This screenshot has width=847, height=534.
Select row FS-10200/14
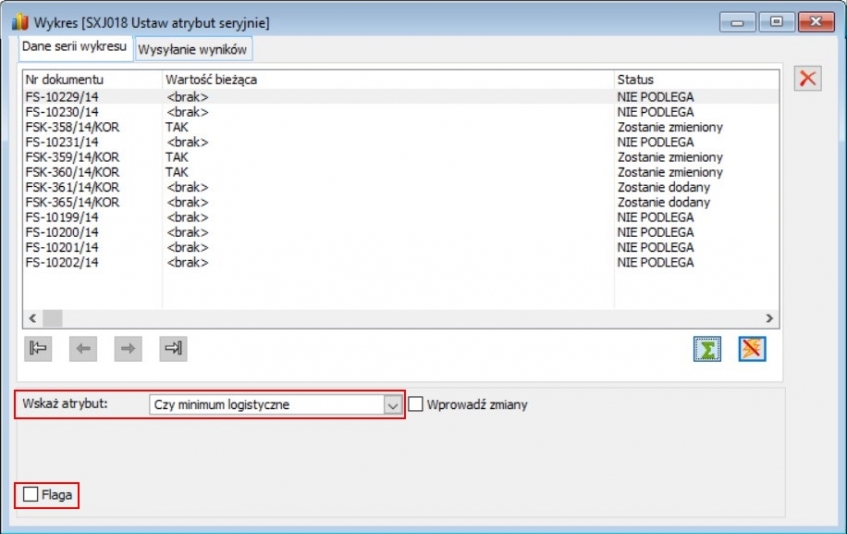tap(401, 232)
